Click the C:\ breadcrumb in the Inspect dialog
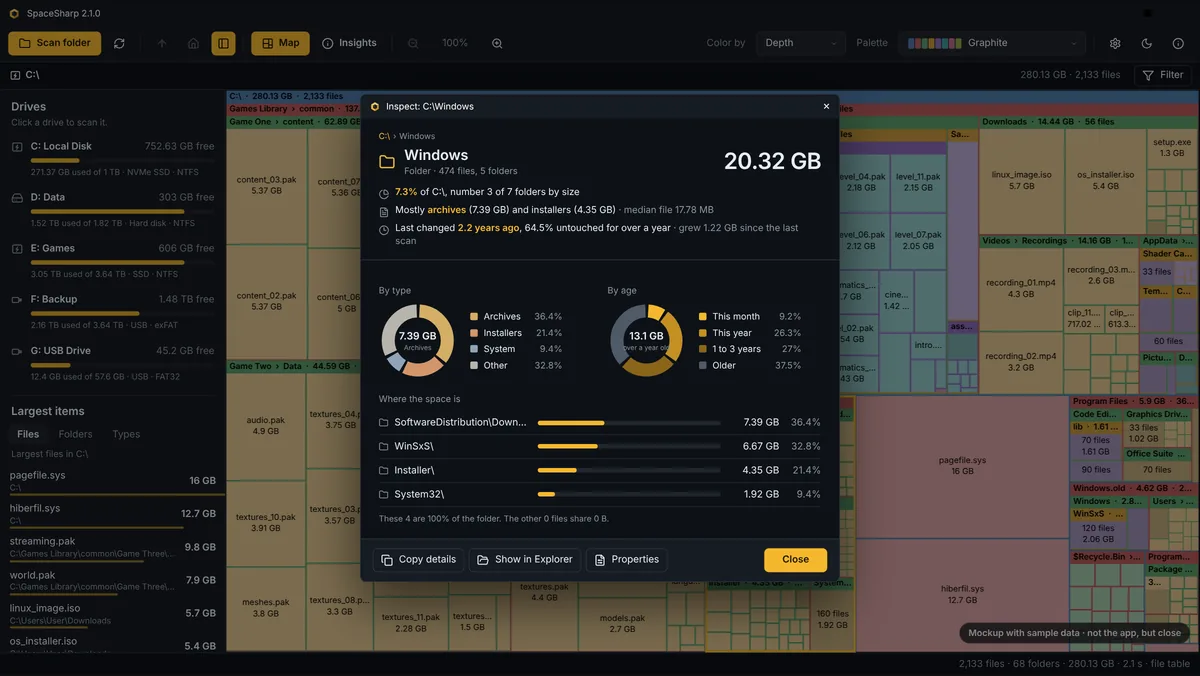Image resolution: width=1200 pixels, height=676 pixels. (384, 136)
